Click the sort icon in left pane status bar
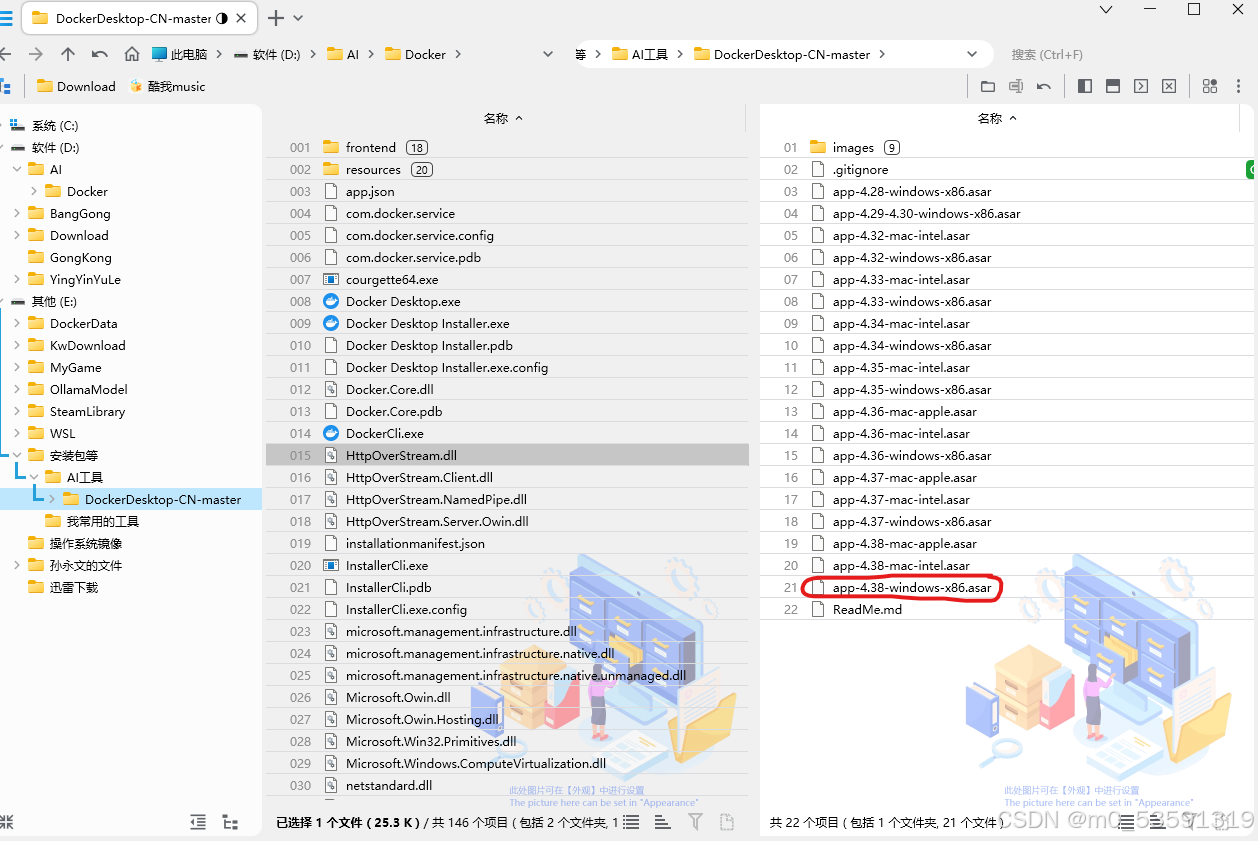 [662, 822]
